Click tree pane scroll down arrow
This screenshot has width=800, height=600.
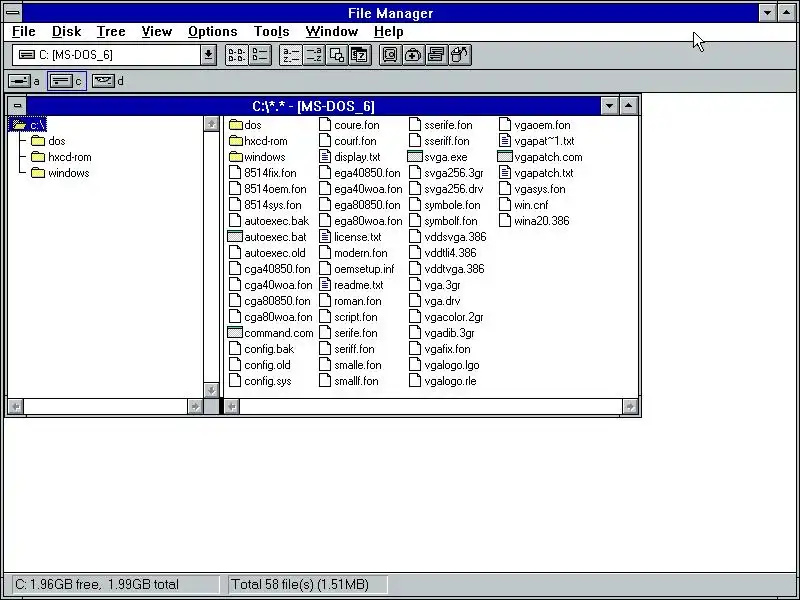211,390
